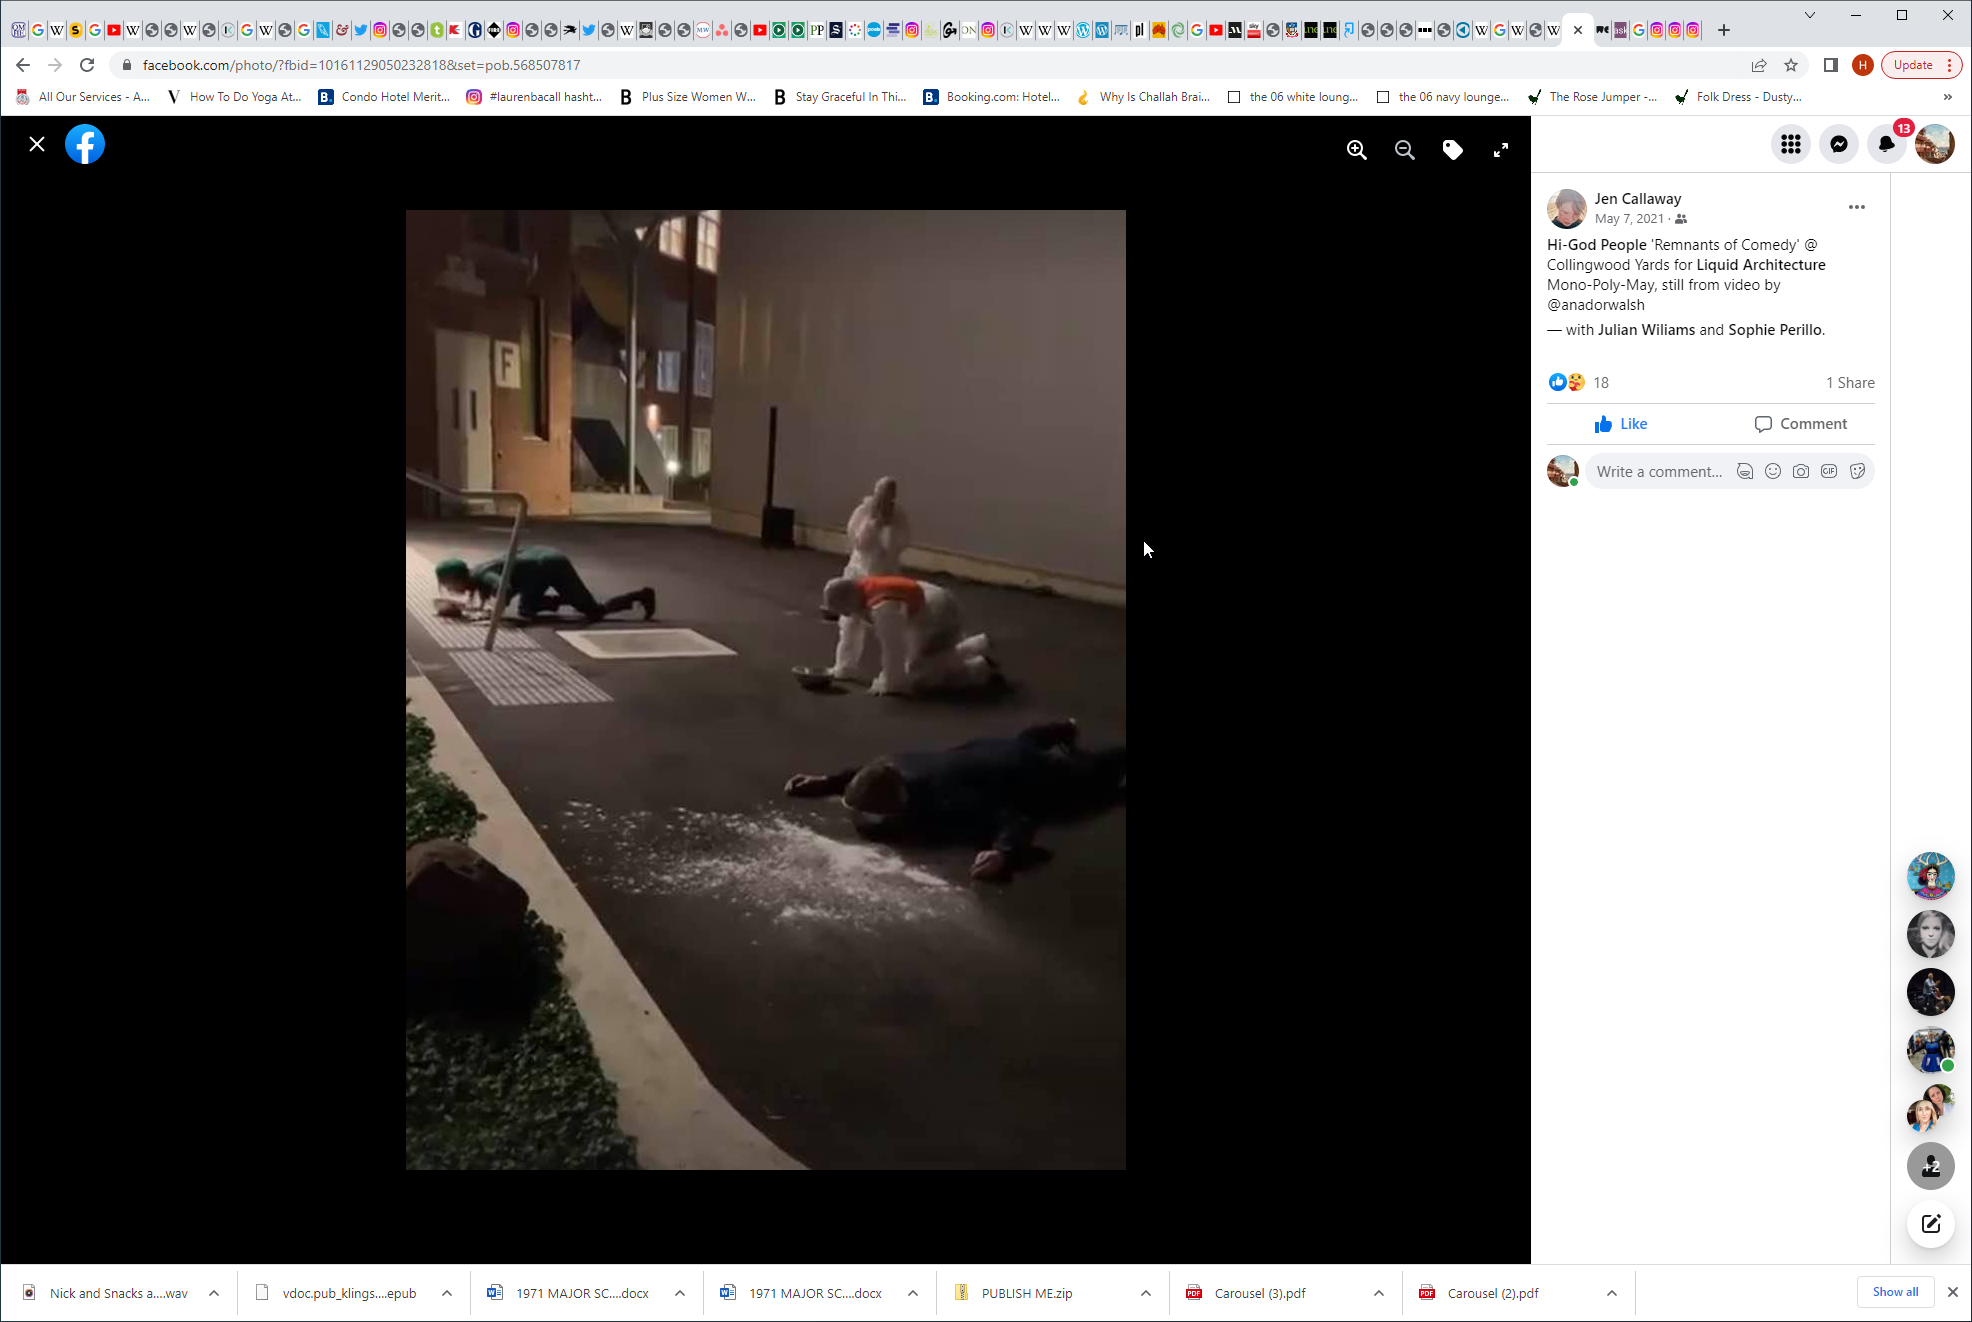Screen dimensions: 1972x1322
Task: Toggle browser side panel
Action: click(1831, 65)
